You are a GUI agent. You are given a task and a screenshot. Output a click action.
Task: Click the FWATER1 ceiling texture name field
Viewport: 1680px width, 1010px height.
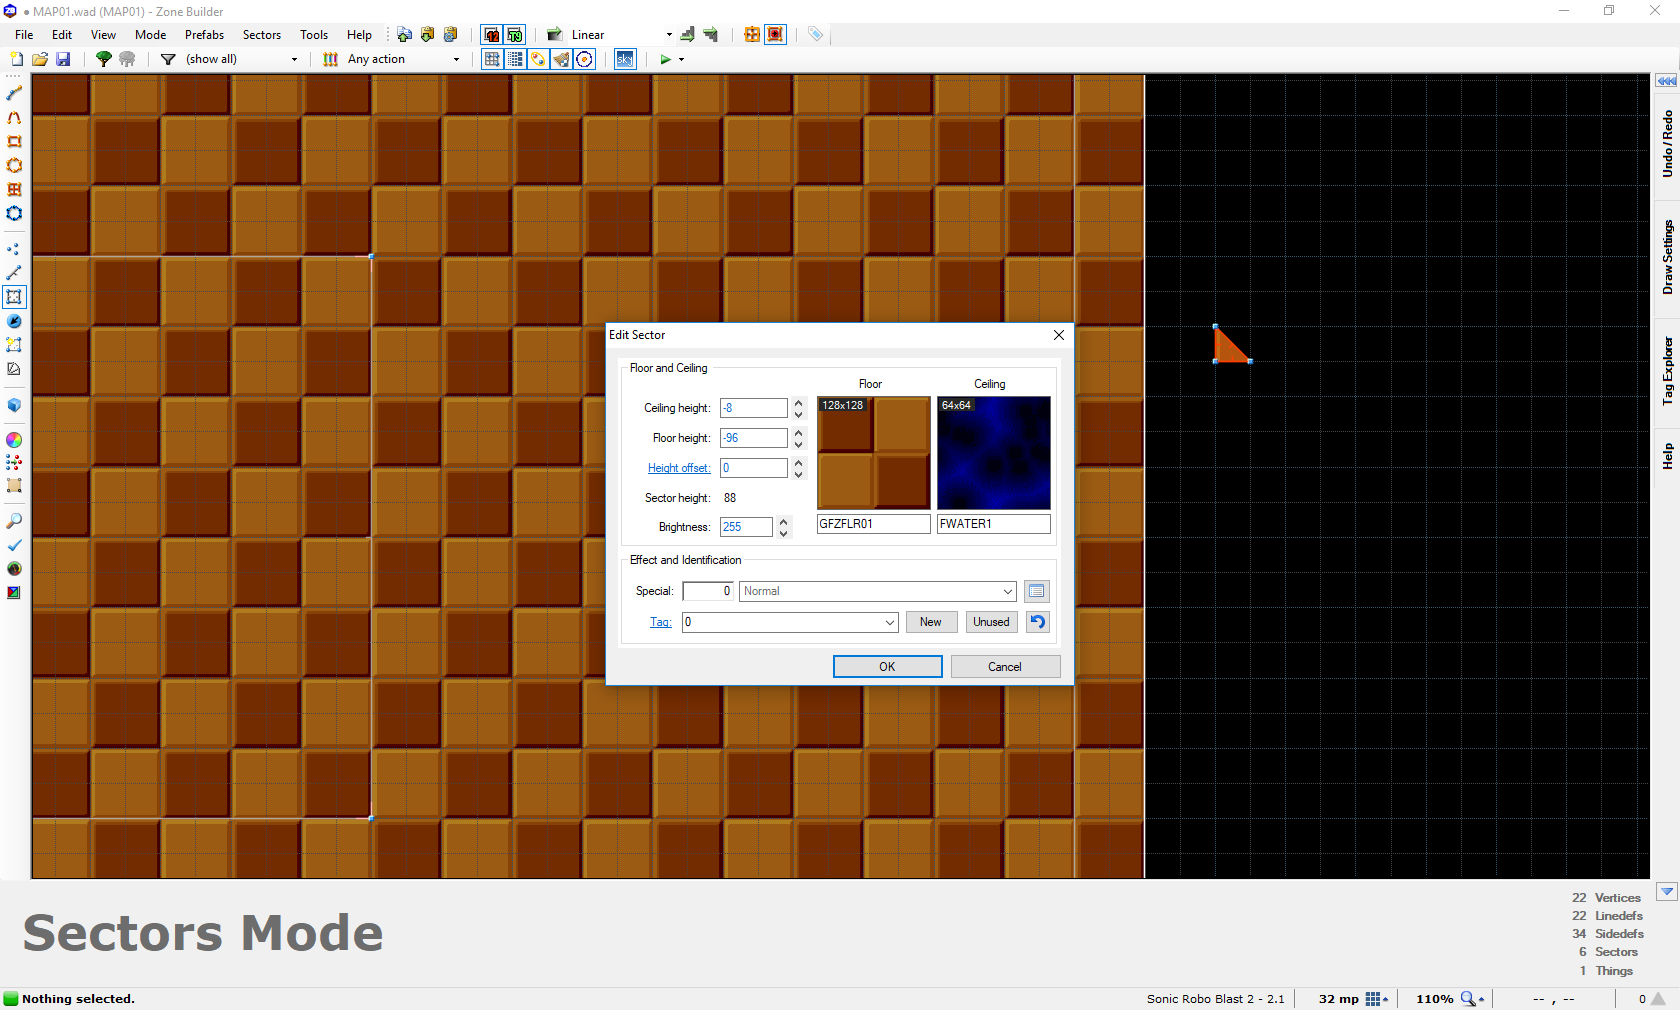coord(994,524)
